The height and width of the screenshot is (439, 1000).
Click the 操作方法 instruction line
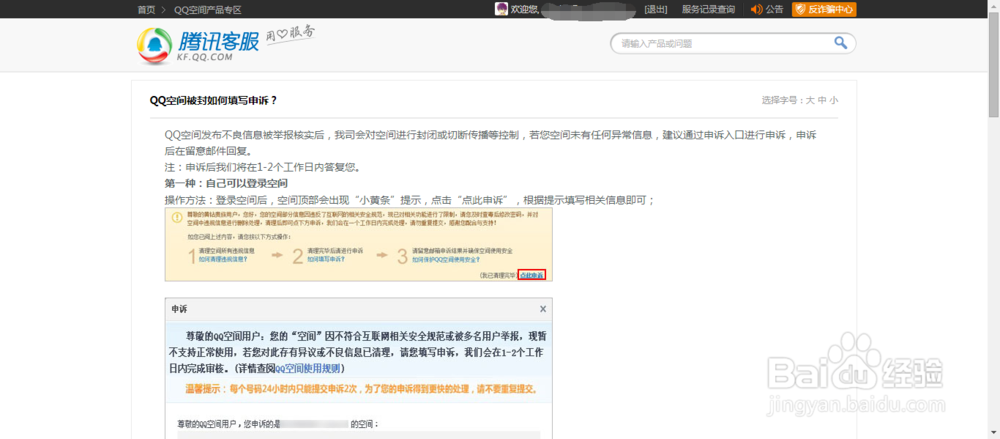(x=409, y=200)
